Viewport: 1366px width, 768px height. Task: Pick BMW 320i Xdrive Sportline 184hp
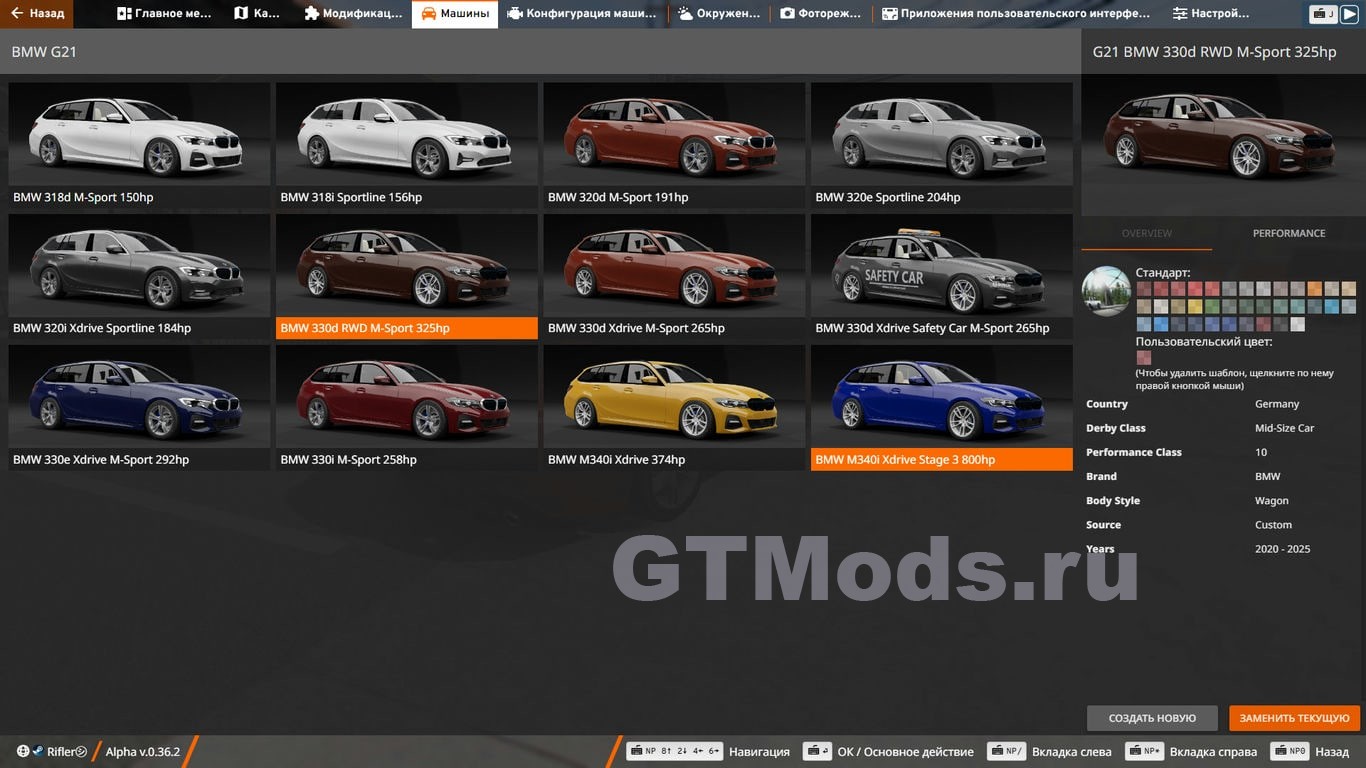(x=139, y=277)
